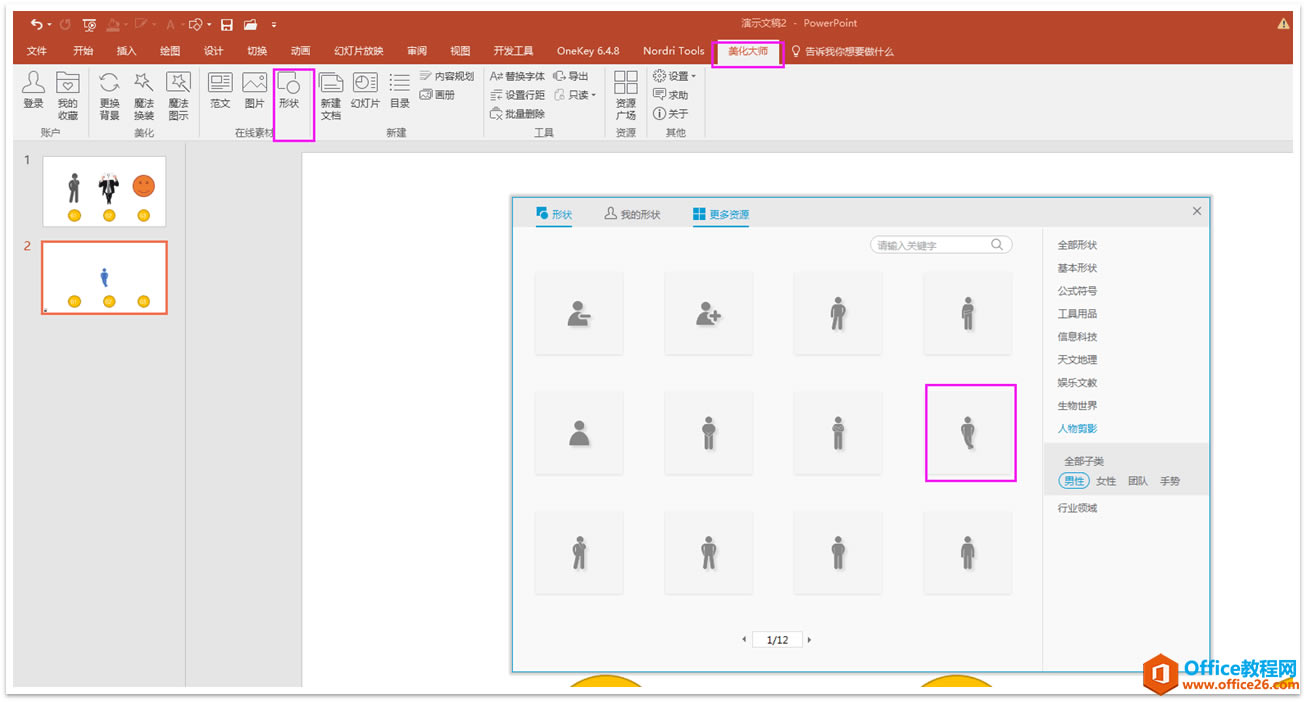Save the presentation with the floppy icon
Viewport: 1306px width, 702px height.
(x=227, y=24)
